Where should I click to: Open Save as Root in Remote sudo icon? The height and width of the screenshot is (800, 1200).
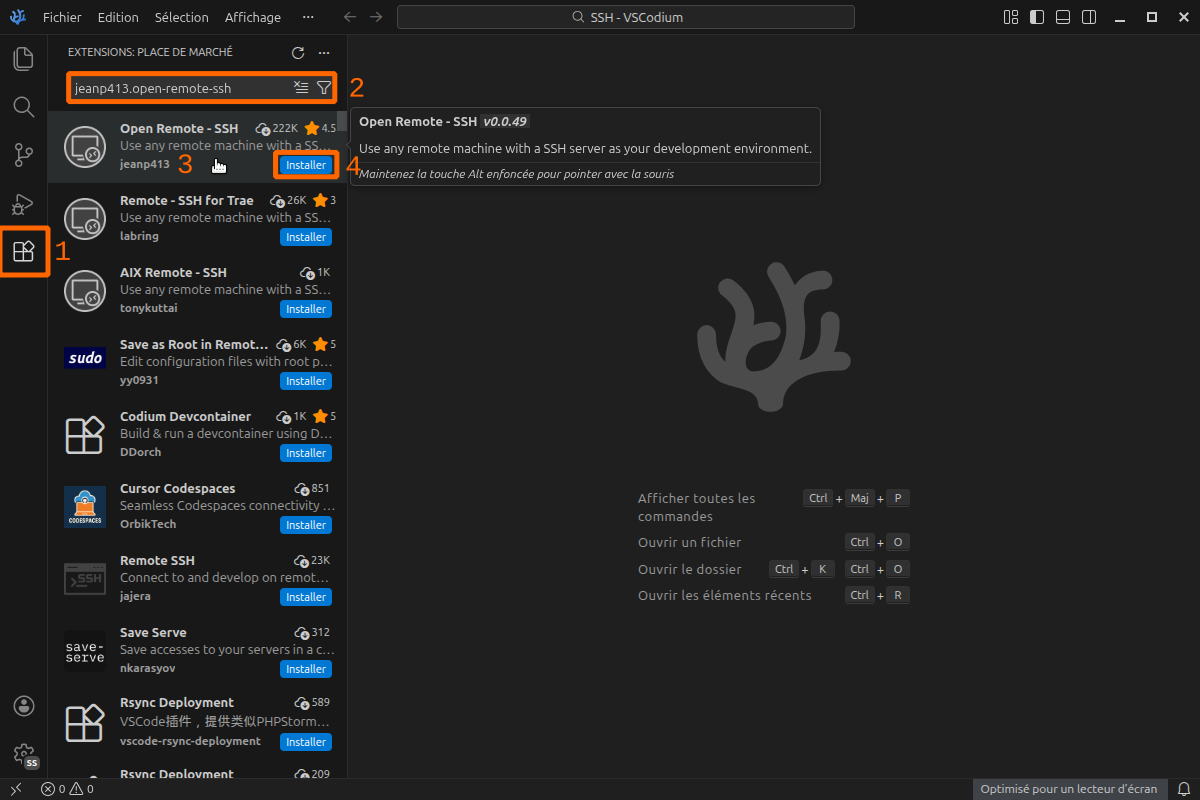84,358
